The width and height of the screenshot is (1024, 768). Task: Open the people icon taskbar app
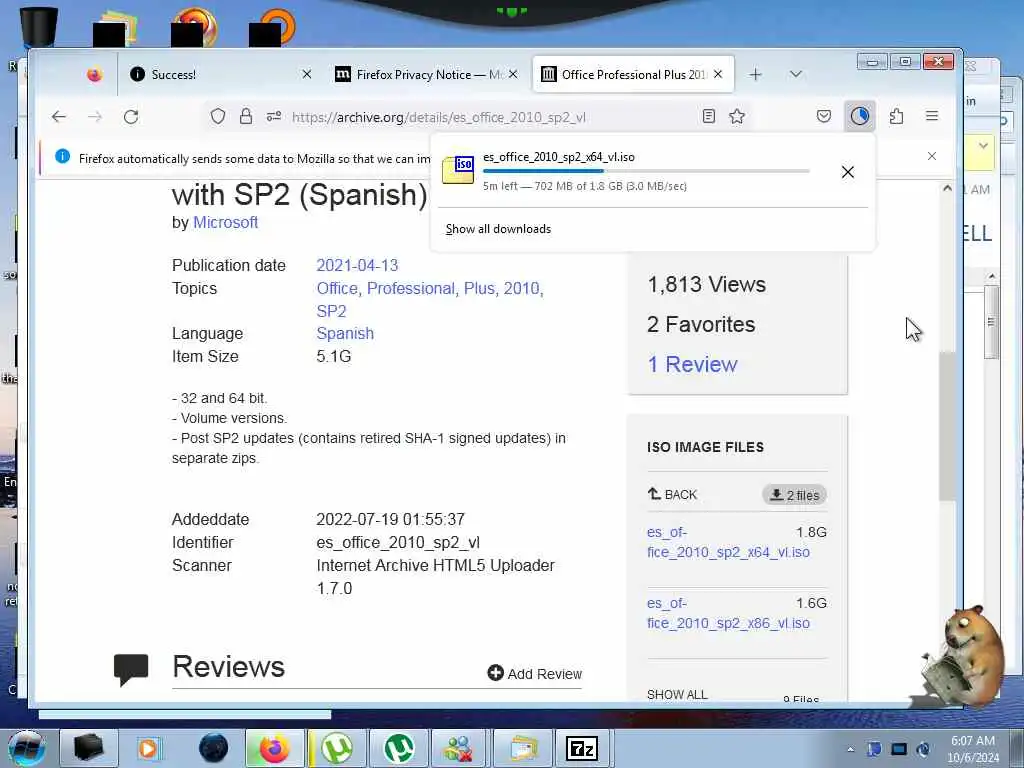(x=460, y=748)
